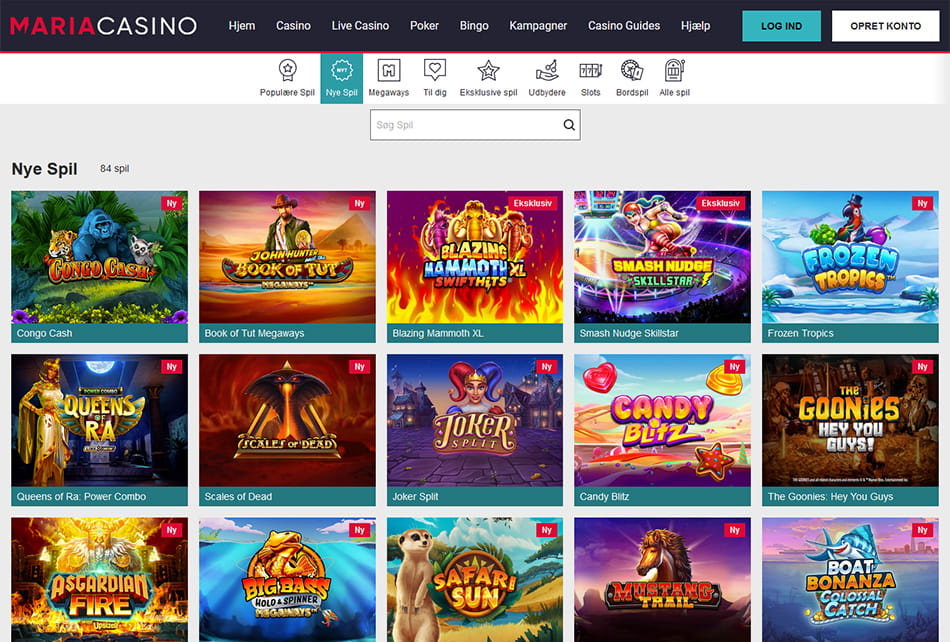Image resolution: width=950 pixels, height=642 pixels.
Task: Click the Maria Casino logo
Action: (x=104, y=25)
